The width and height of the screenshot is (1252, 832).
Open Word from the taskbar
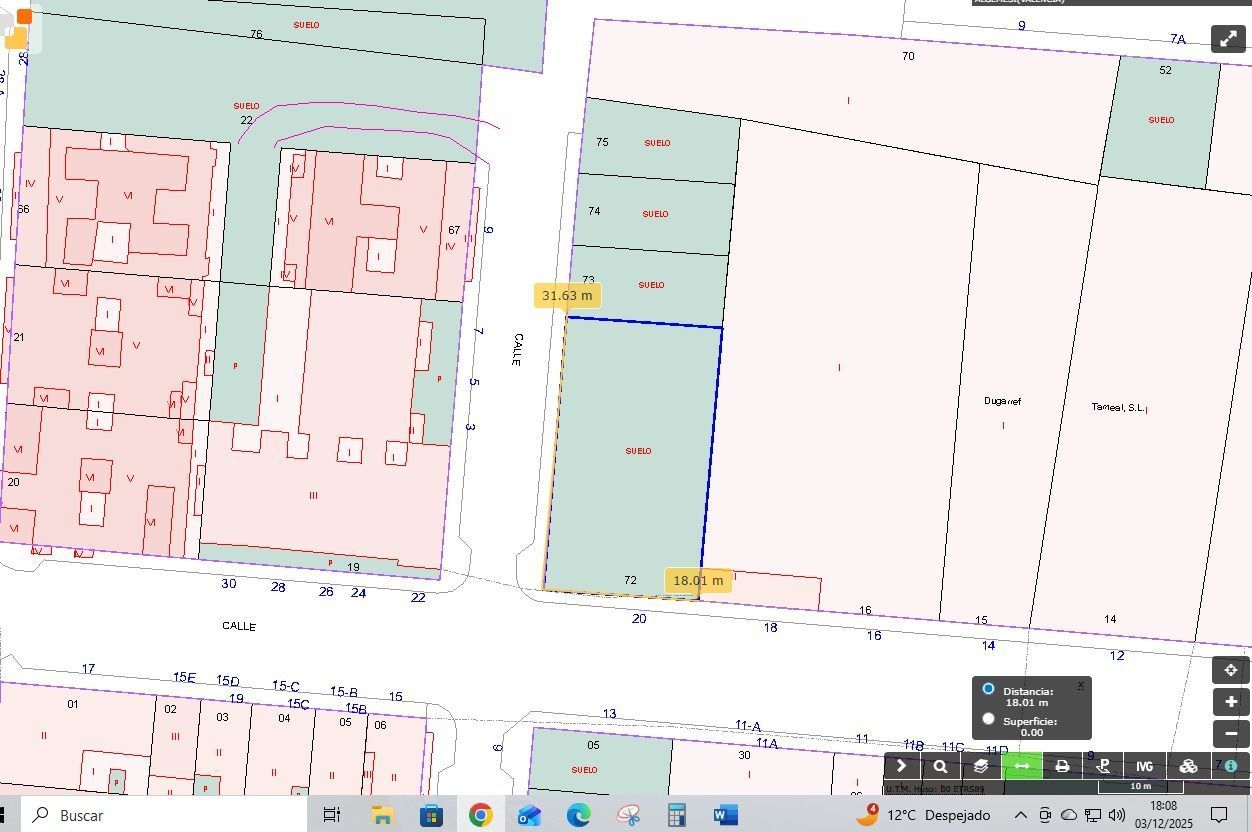point(725,815)
